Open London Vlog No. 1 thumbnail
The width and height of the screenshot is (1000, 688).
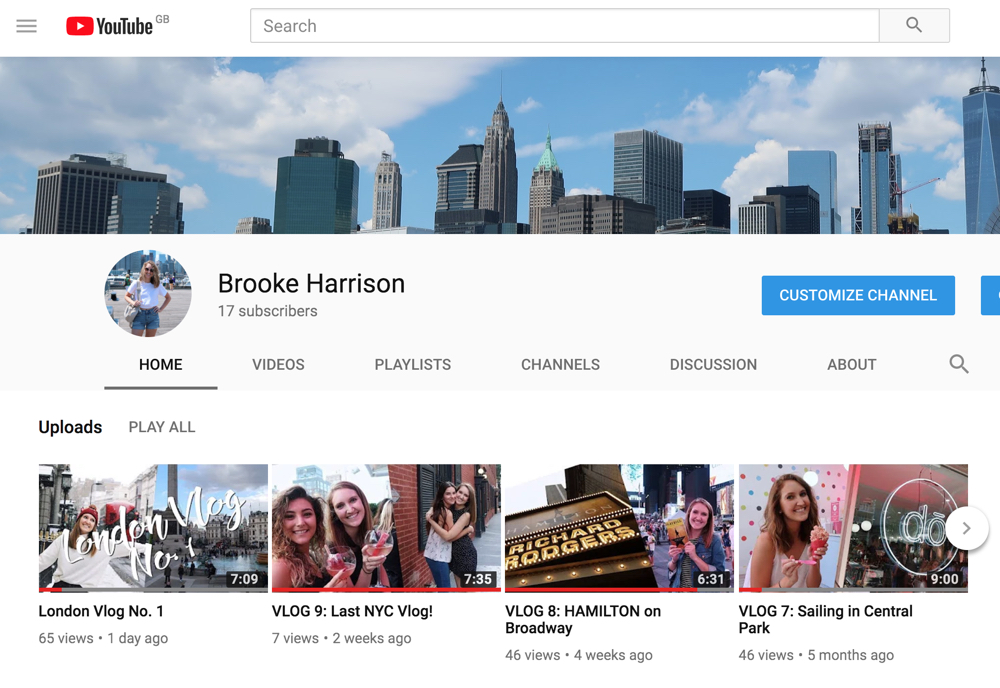coord(153,528)
